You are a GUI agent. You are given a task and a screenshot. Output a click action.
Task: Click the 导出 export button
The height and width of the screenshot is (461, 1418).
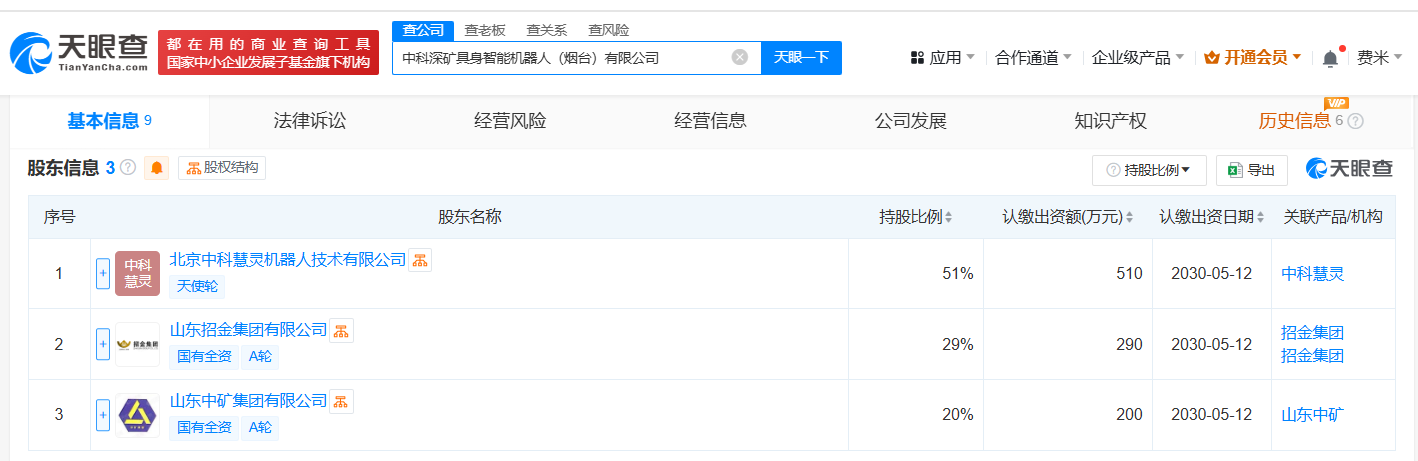(1251, 170)
